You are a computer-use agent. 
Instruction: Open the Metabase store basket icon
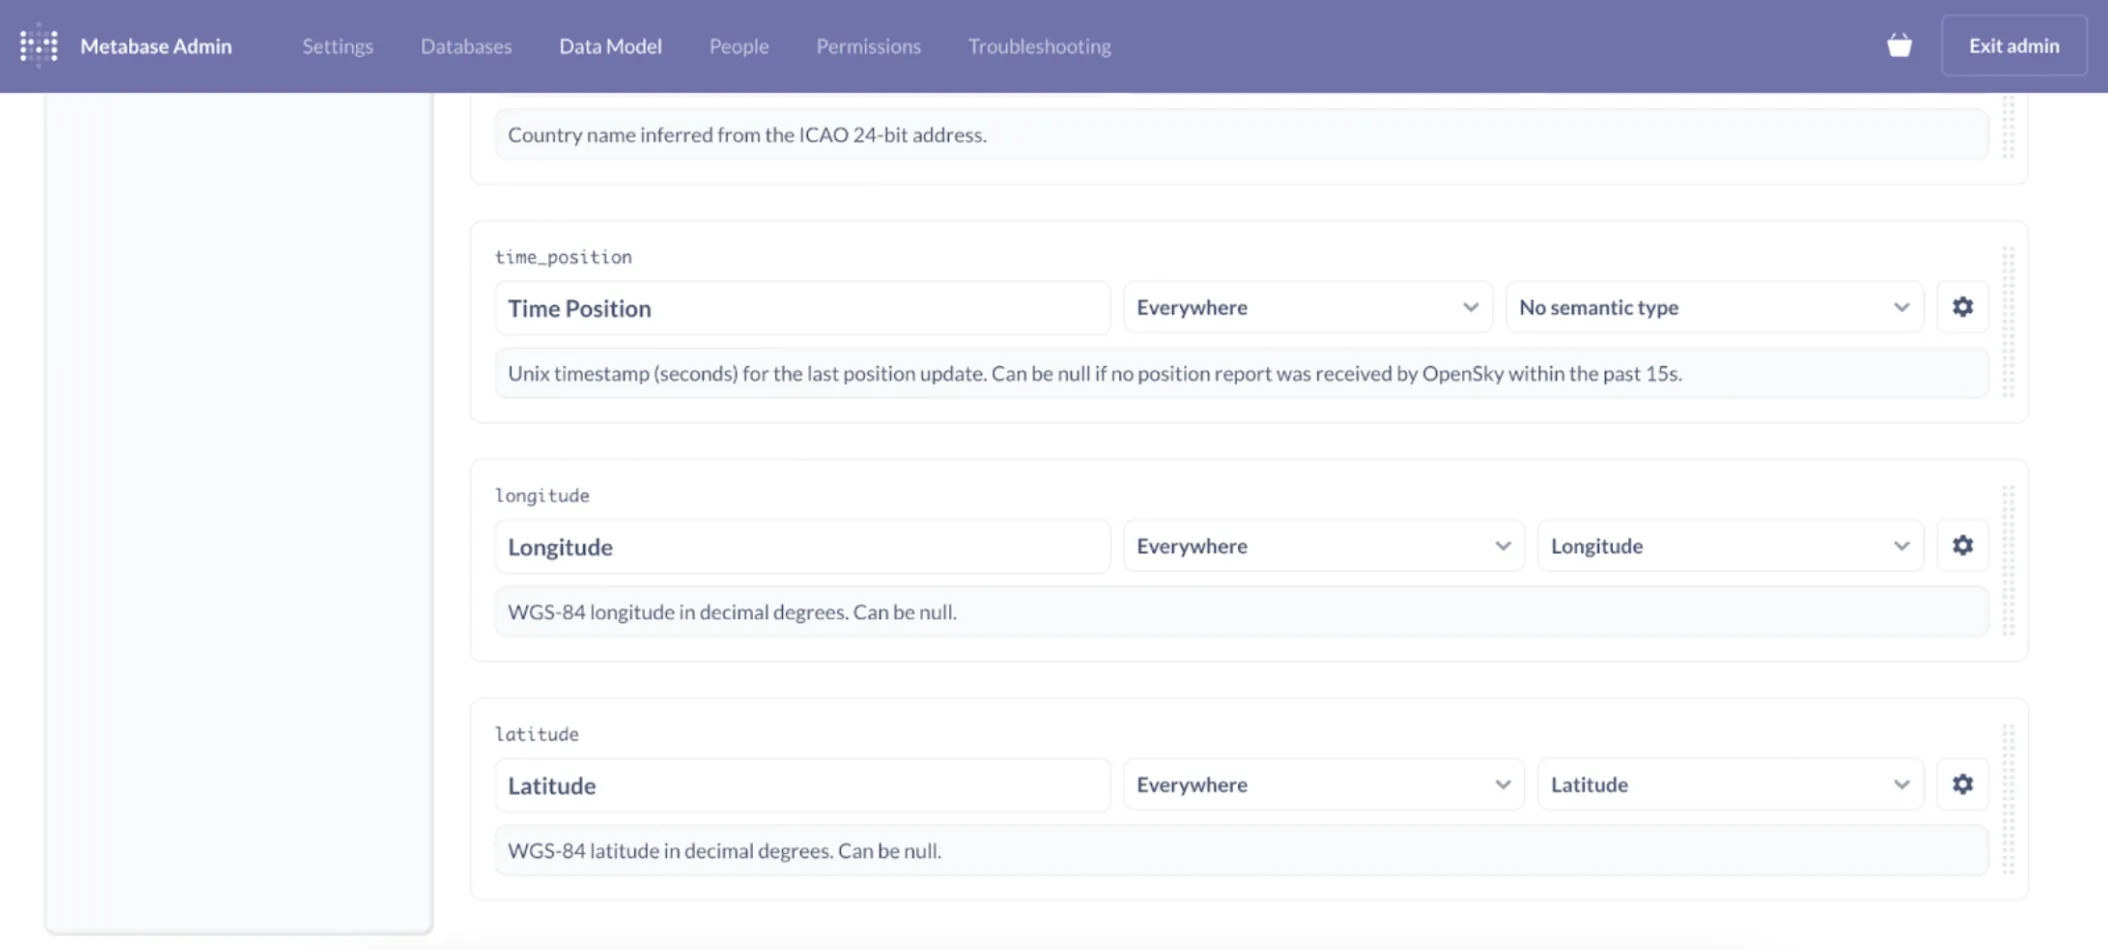click(1900, 45)
